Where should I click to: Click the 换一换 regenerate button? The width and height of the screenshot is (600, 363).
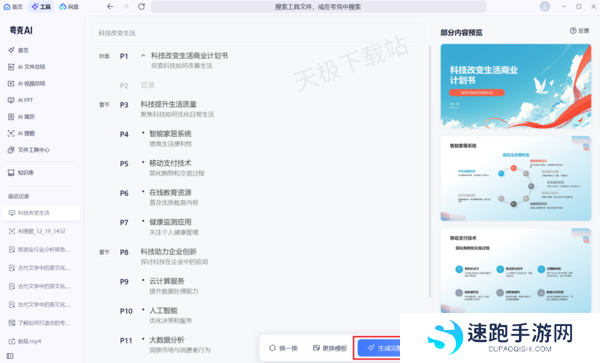(283, 348)
